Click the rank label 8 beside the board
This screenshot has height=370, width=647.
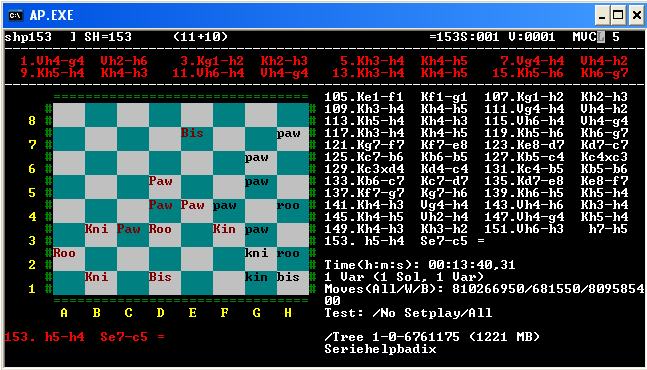click(x=32, y=121)
